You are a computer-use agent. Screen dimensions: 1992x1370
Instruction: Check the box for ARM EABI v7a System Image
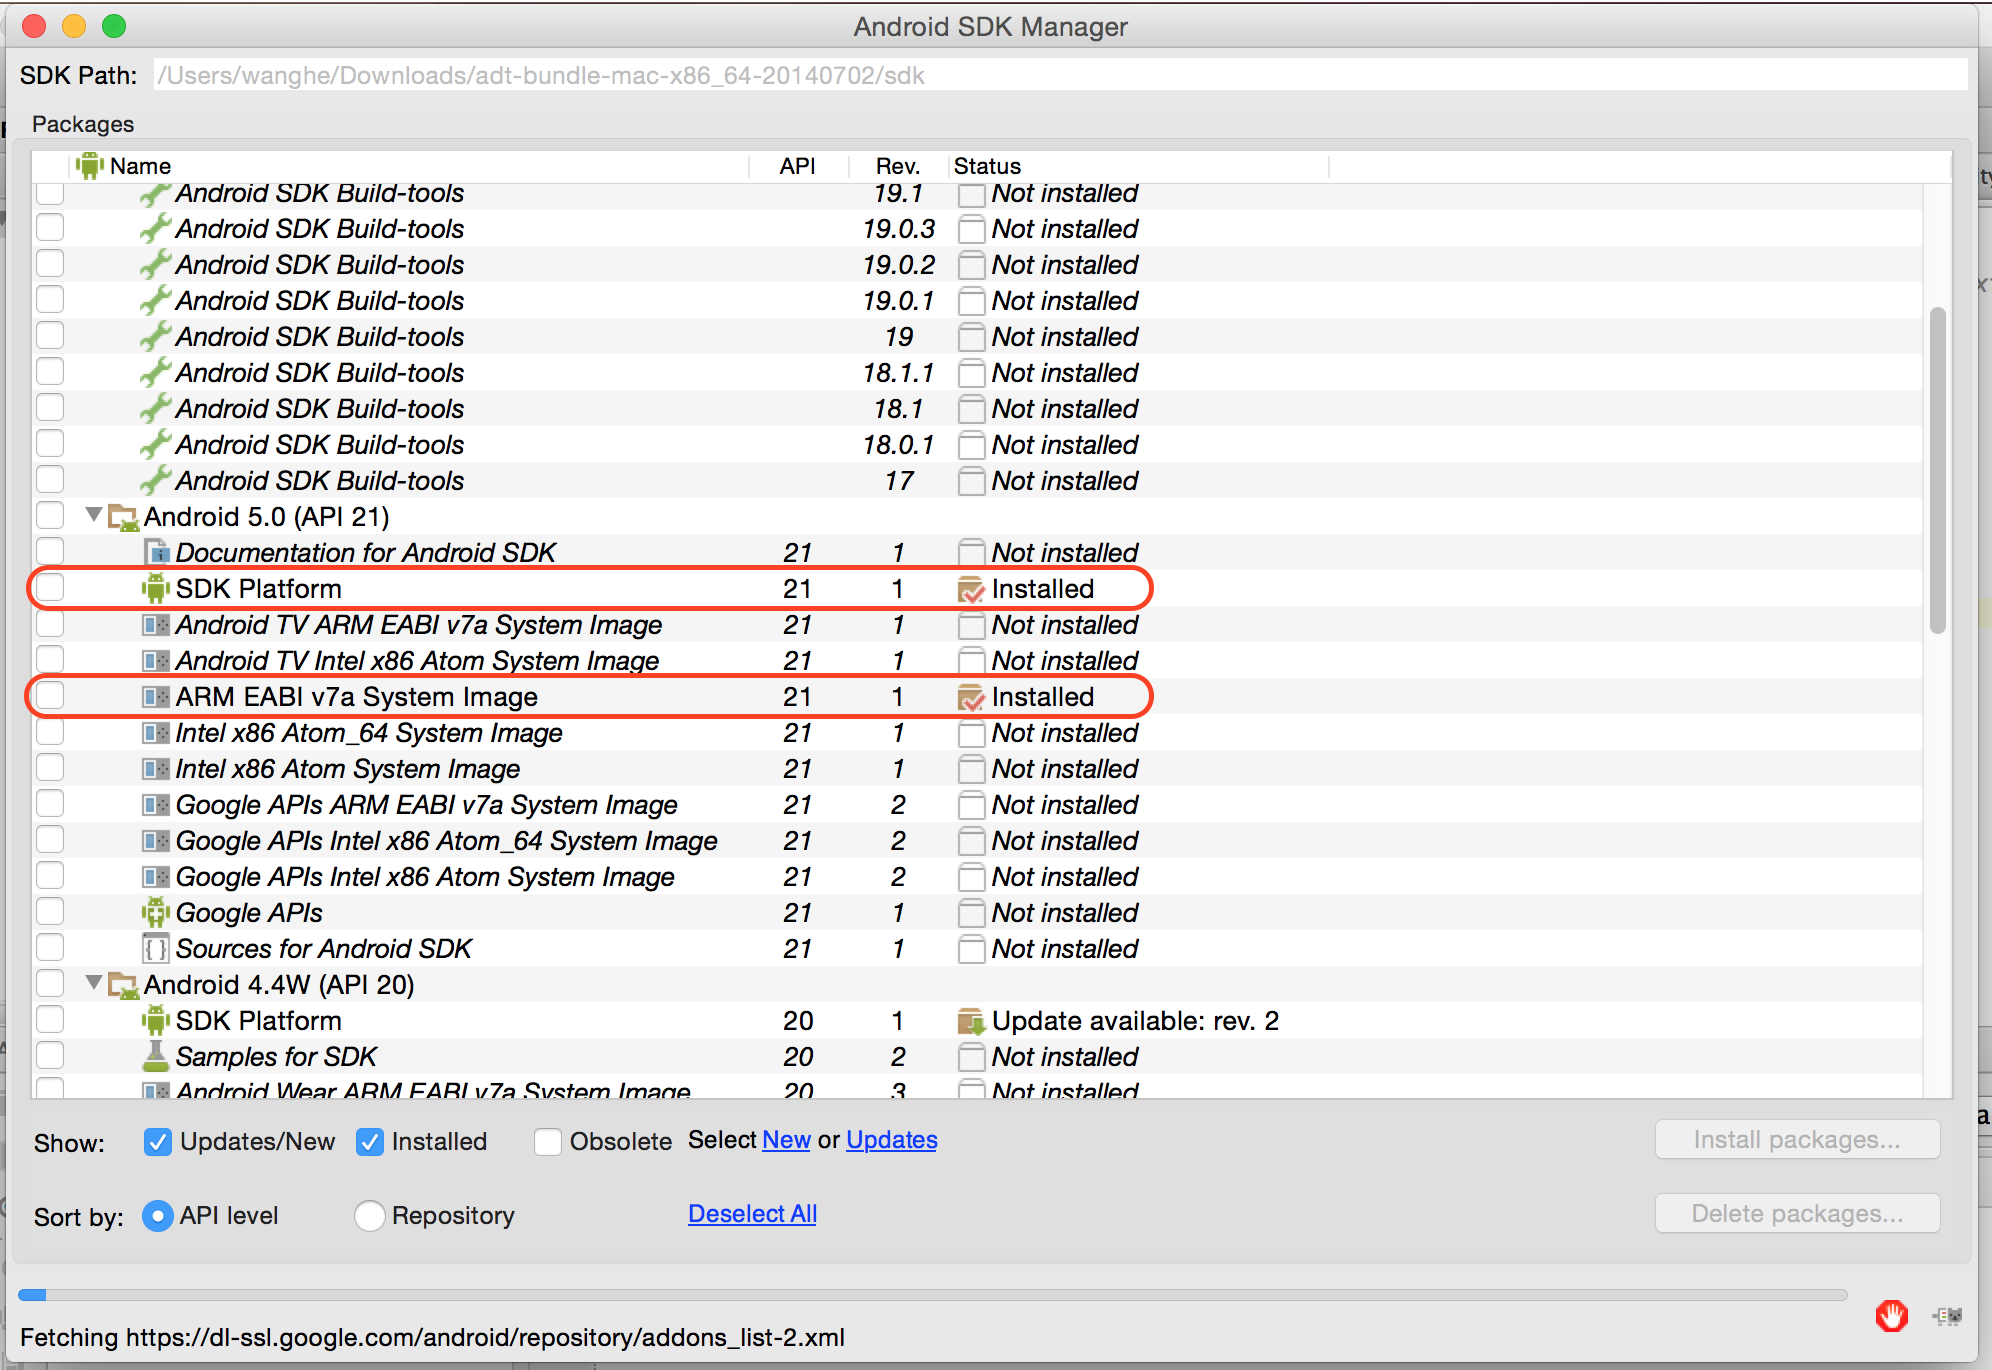pyautogui.click(x=50, y=695)
